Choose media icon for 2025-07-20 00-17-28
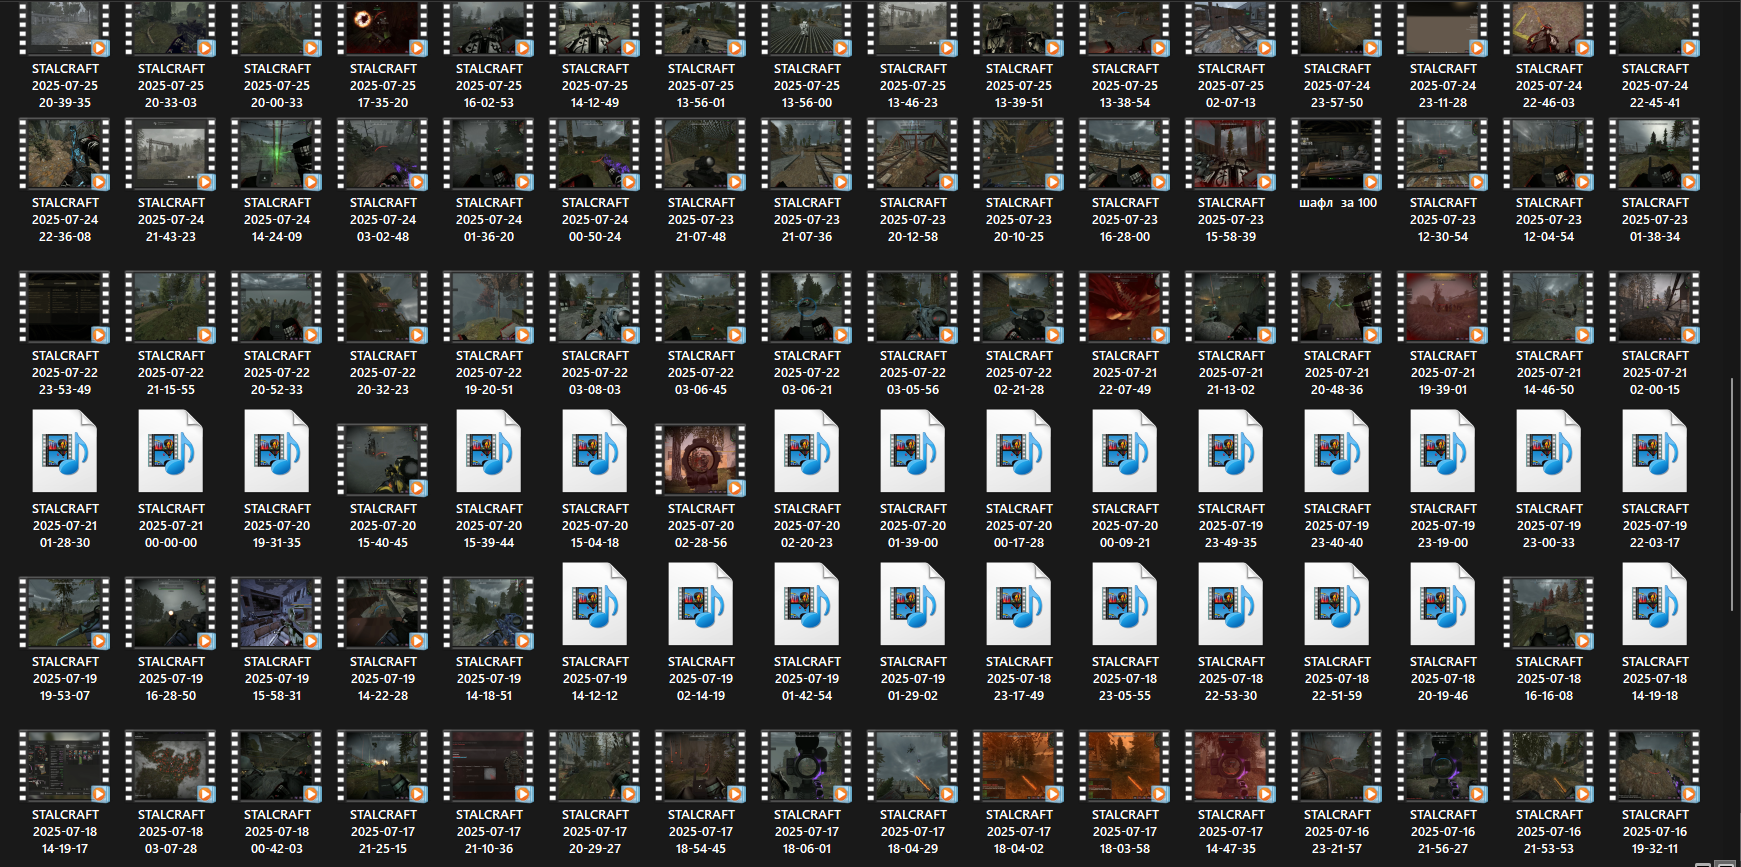Screen dimensions: 1741x867 [1019, 453]
